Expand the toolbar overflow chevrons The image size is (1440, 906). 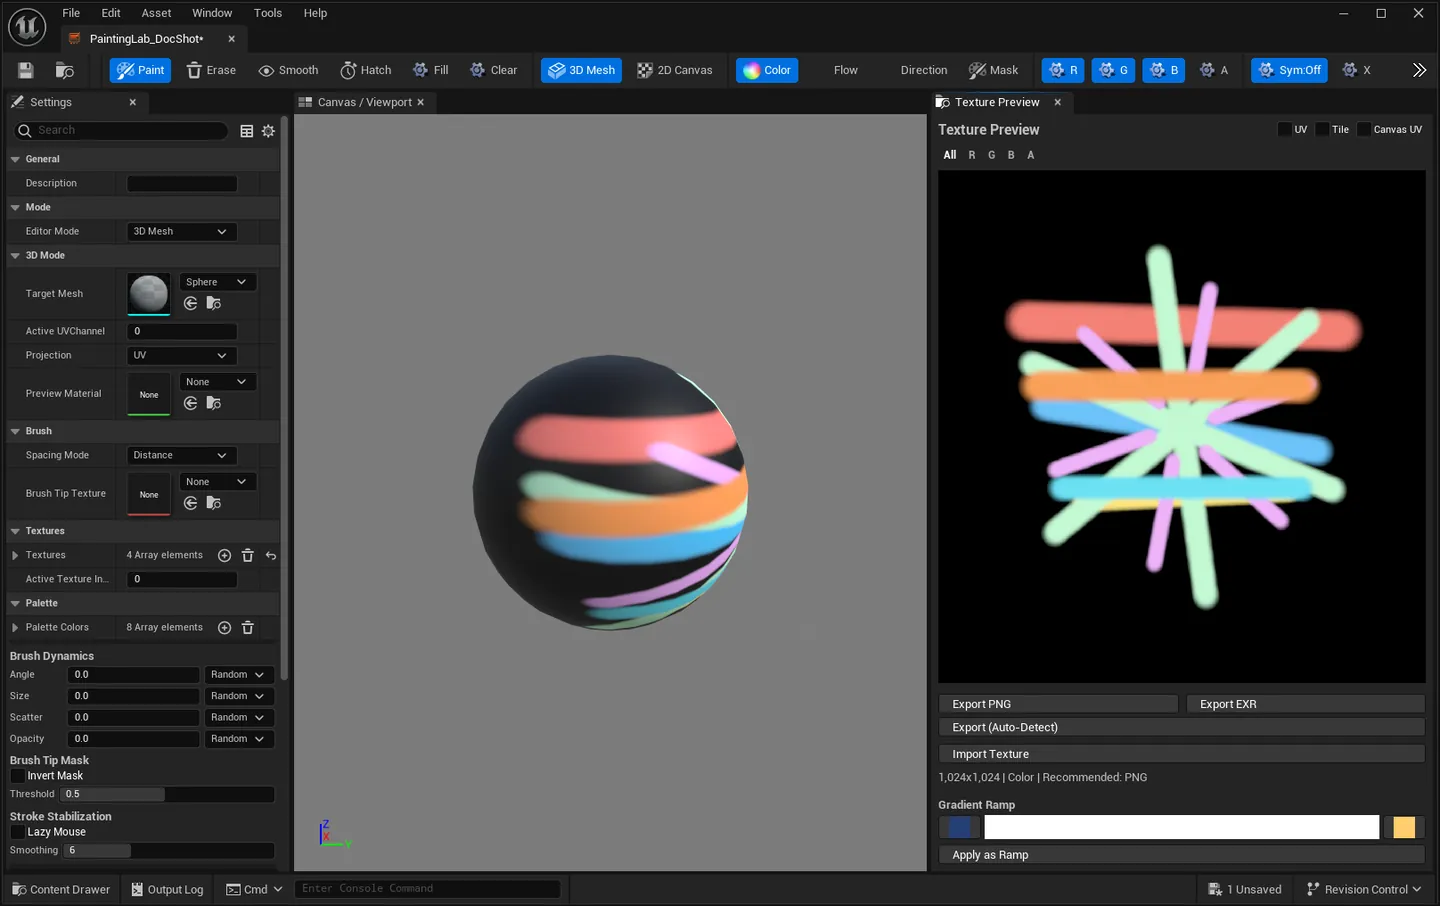pyautogui.click(x=1419, y=70)
